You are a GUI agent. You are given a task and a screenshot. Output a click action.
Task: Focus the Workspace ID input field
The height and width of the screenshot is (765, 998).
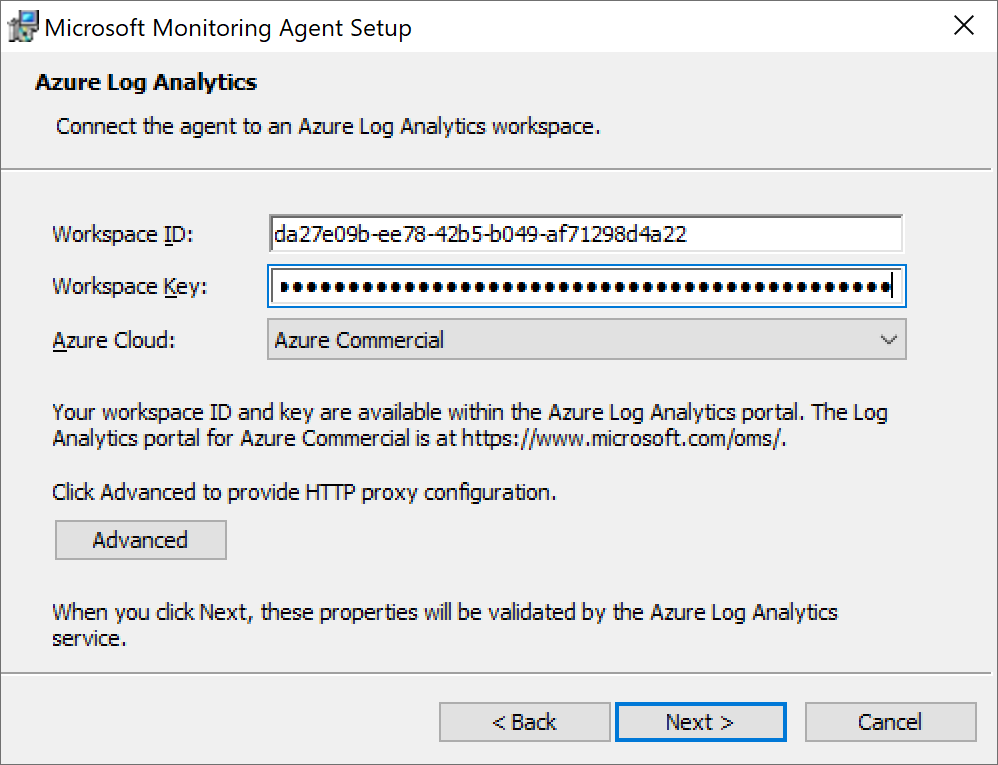coord(586,234)
